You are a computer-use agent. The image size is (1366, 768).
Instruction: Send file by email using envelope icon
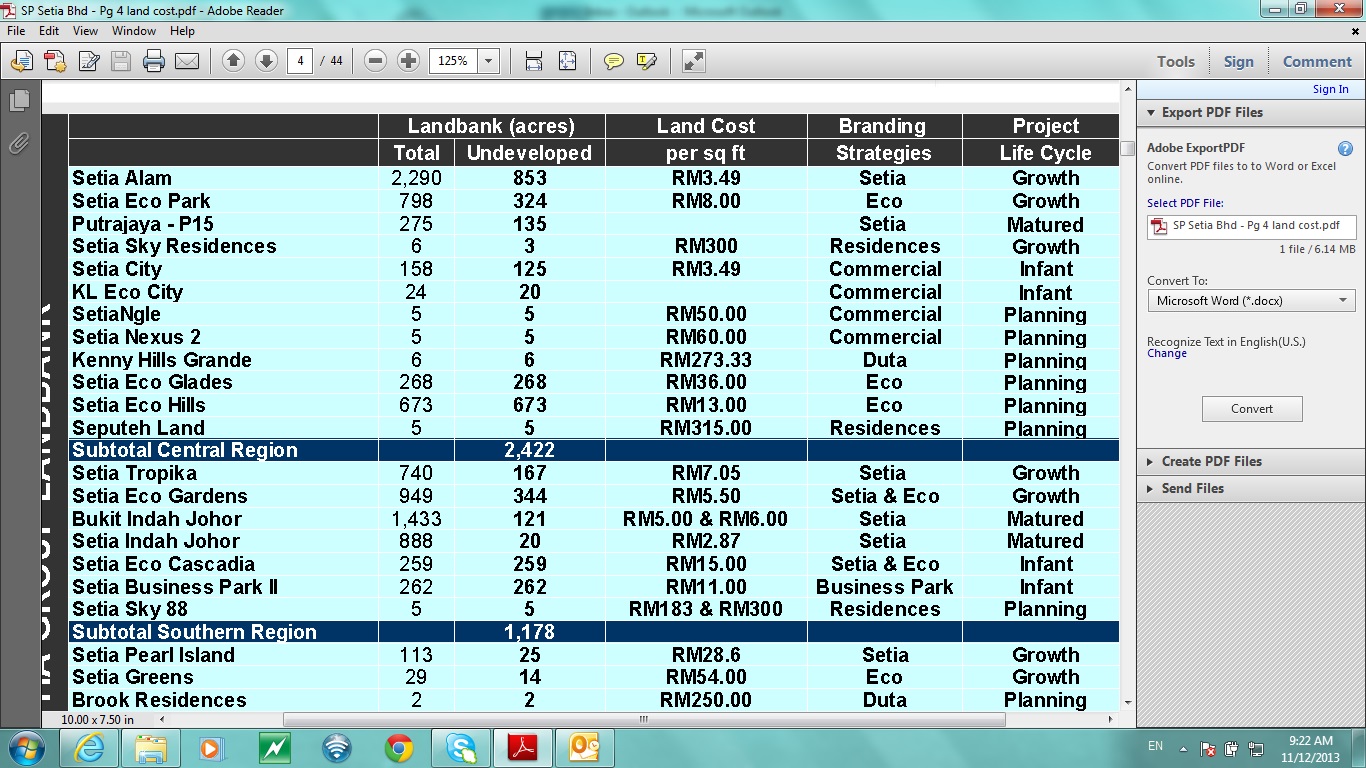point(187,61)
